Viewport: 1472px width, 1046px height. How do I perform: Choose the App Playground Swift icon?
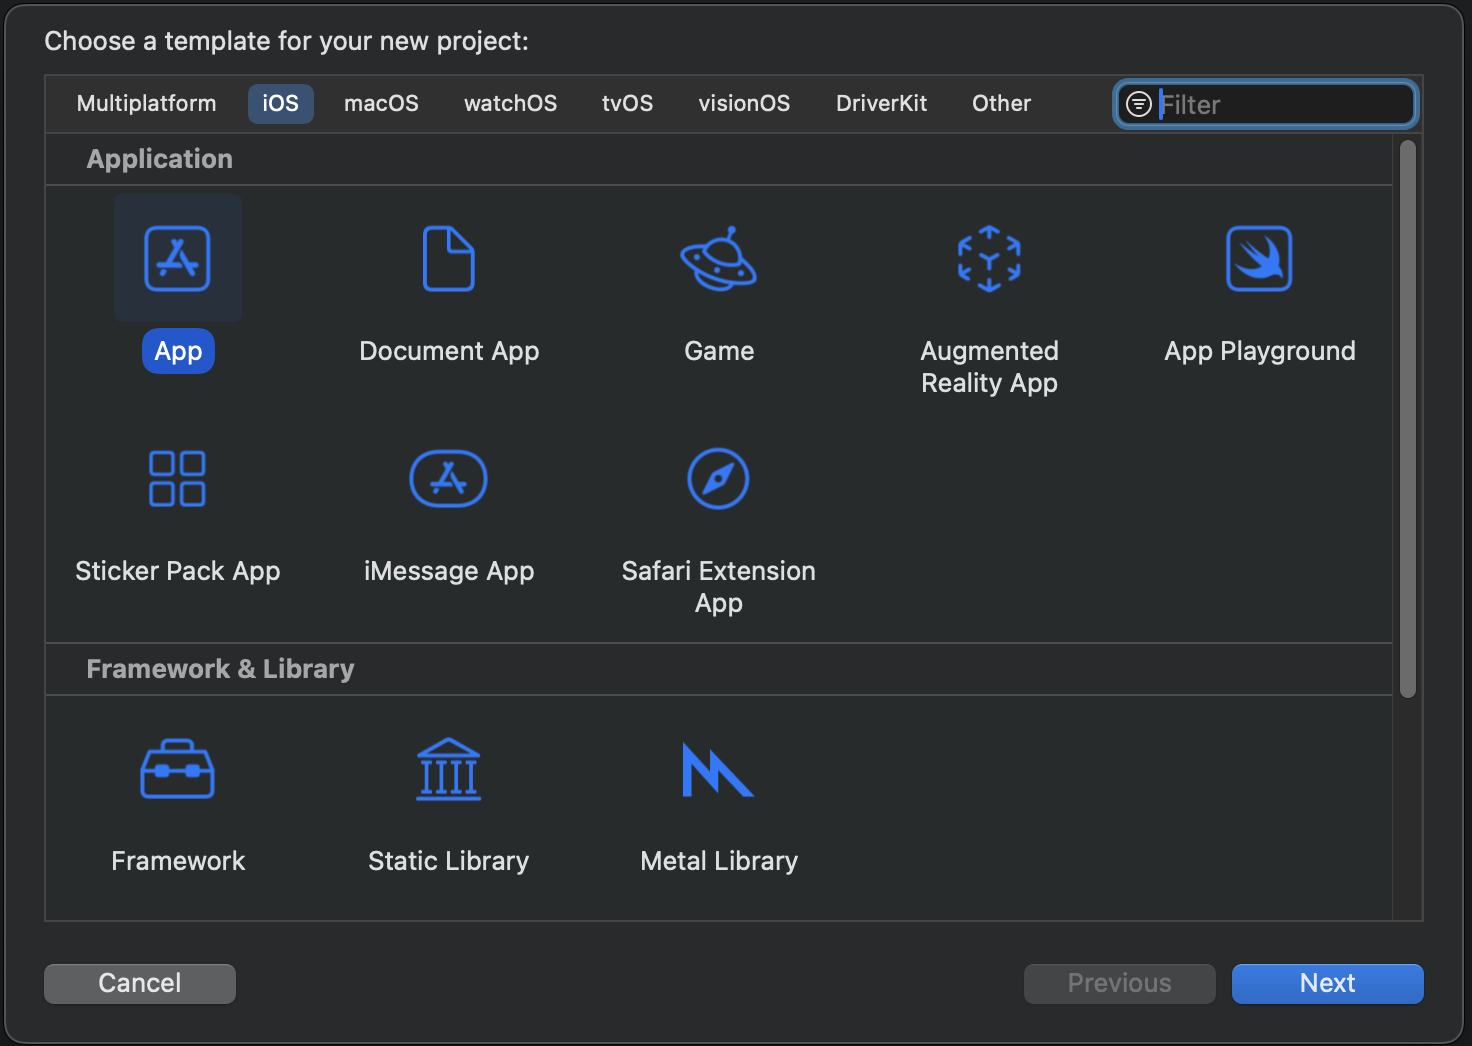[1259, 259]
